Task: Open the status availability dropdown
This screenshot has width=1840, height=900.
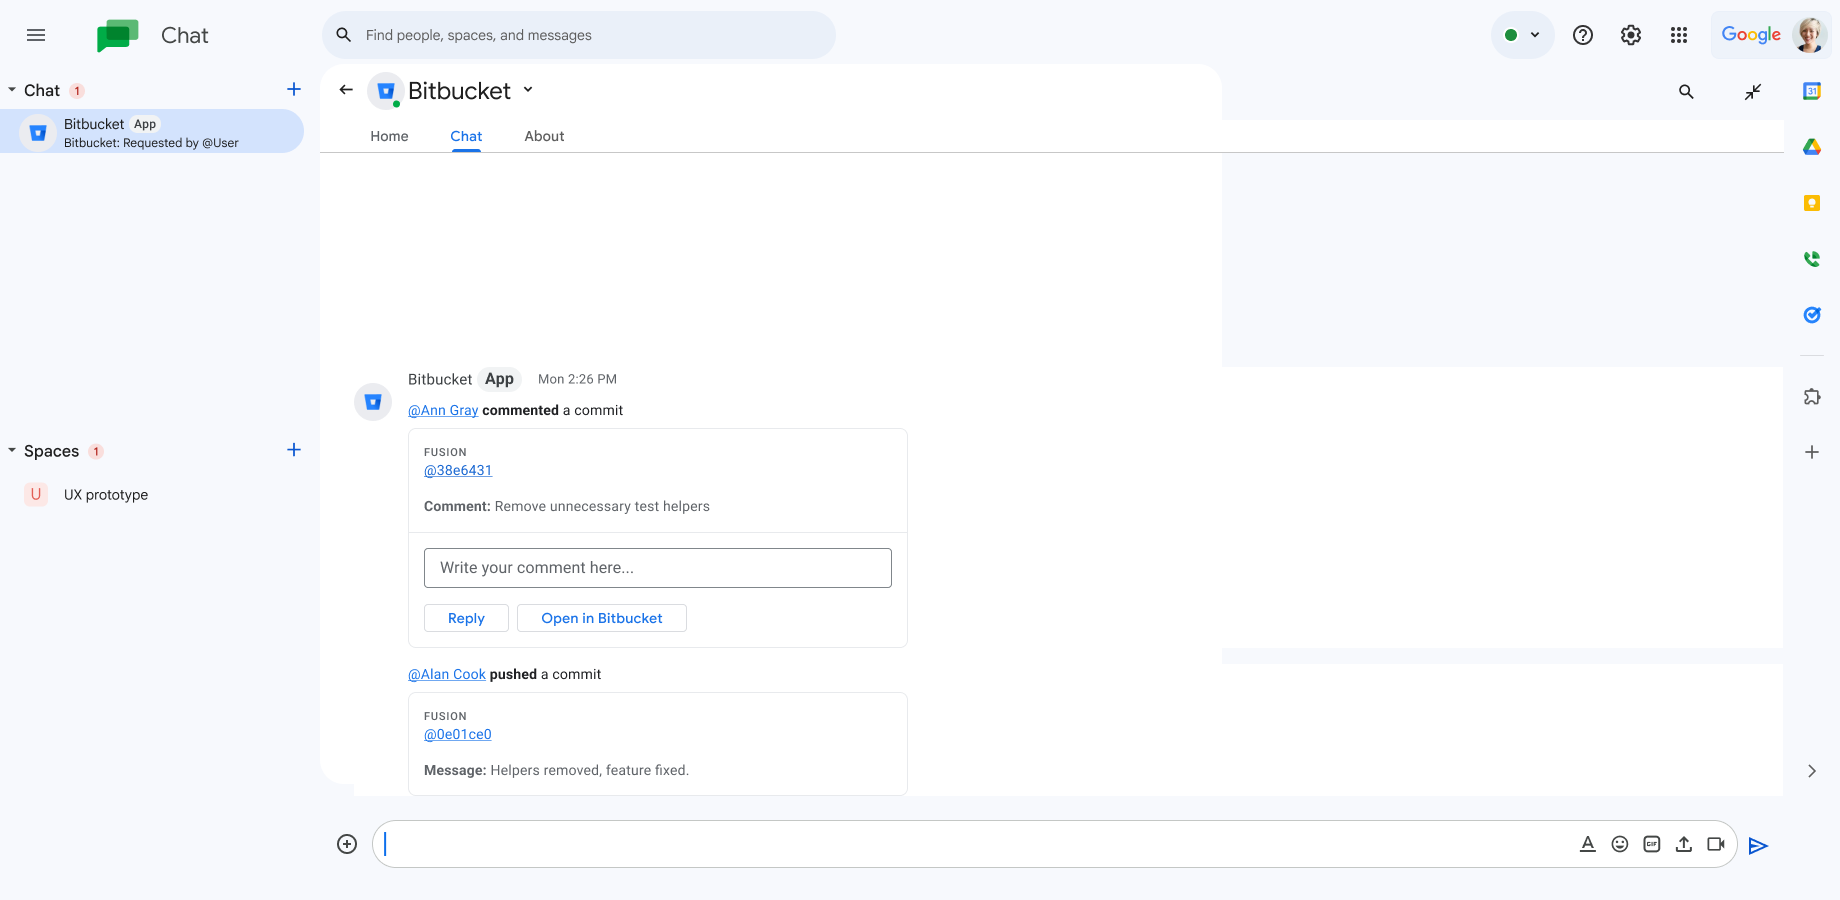Action: pos(1522,35)
